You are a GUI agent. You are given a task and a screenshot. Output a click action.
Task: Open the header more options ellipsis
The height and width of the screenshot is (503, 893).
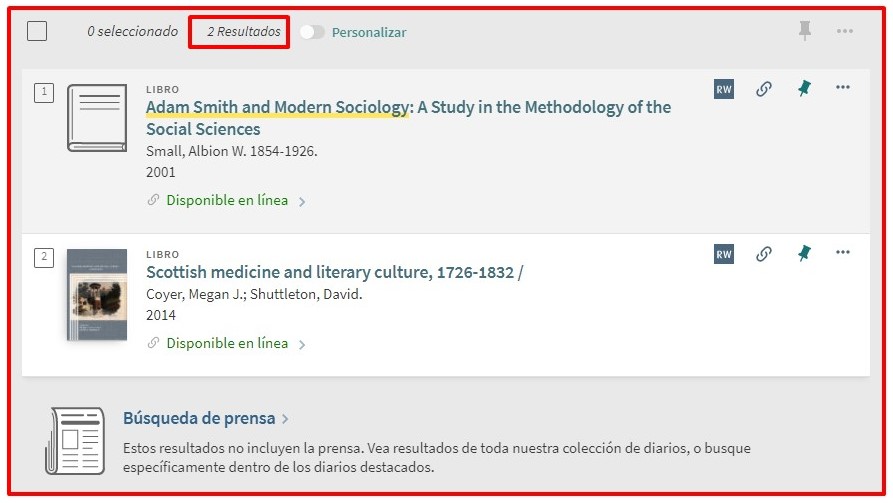click(845, 31)
